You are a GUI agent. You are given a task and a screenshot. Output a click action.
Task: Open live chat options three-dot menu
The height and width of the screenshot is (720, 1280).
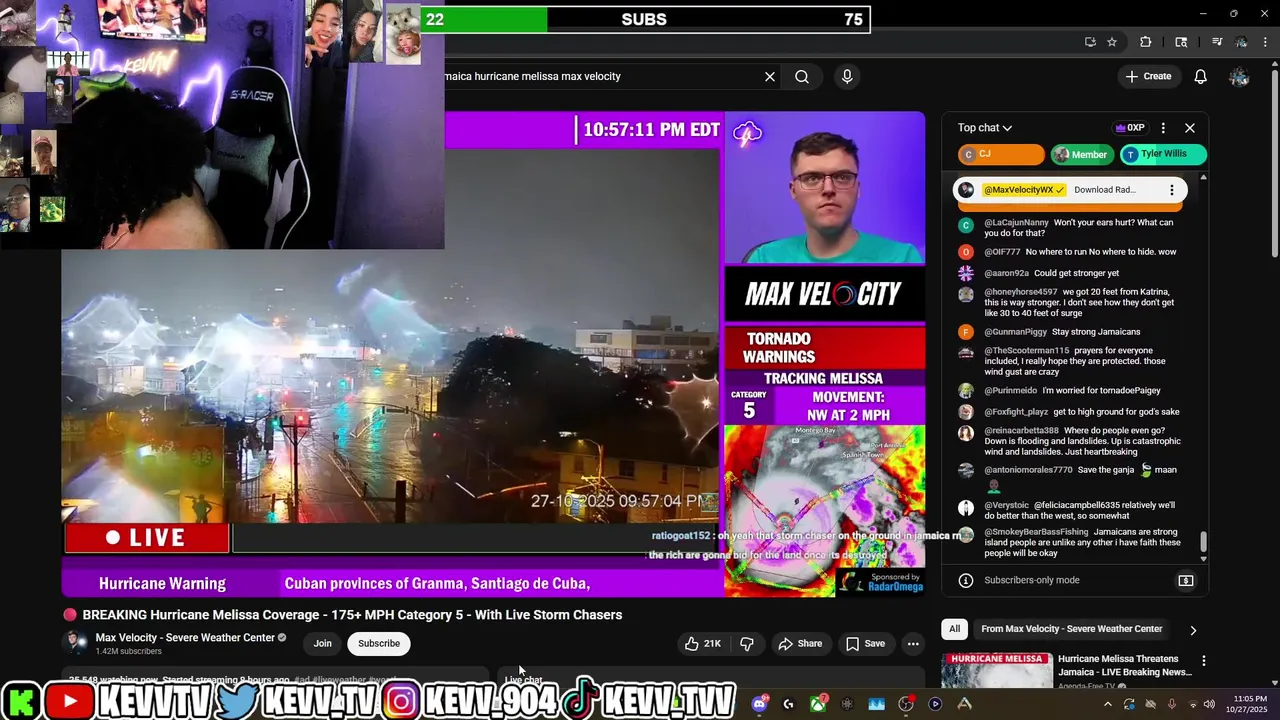pos(1163,128)
